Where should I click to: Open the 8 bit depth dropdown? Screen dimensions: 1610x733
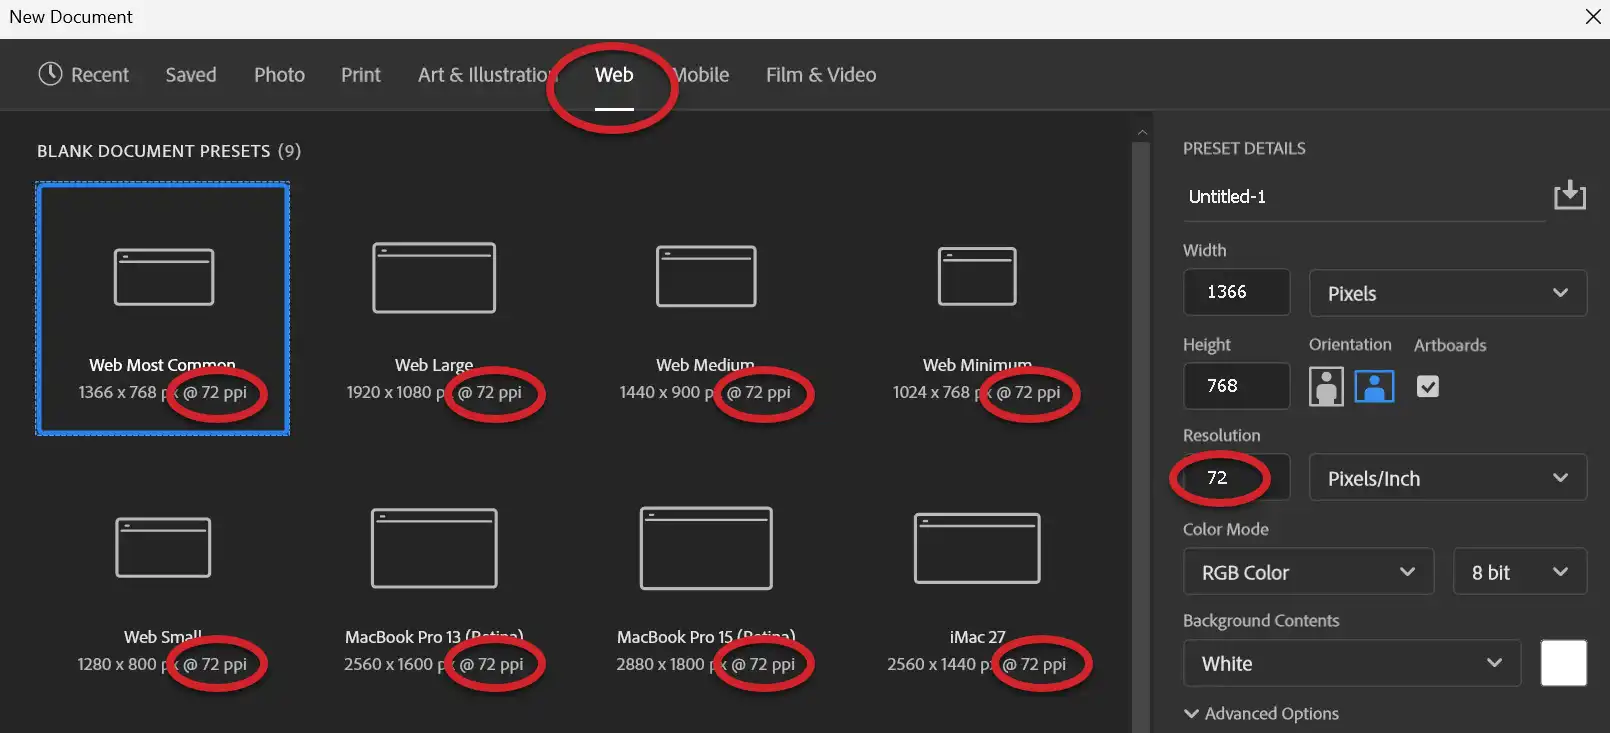1519,572
